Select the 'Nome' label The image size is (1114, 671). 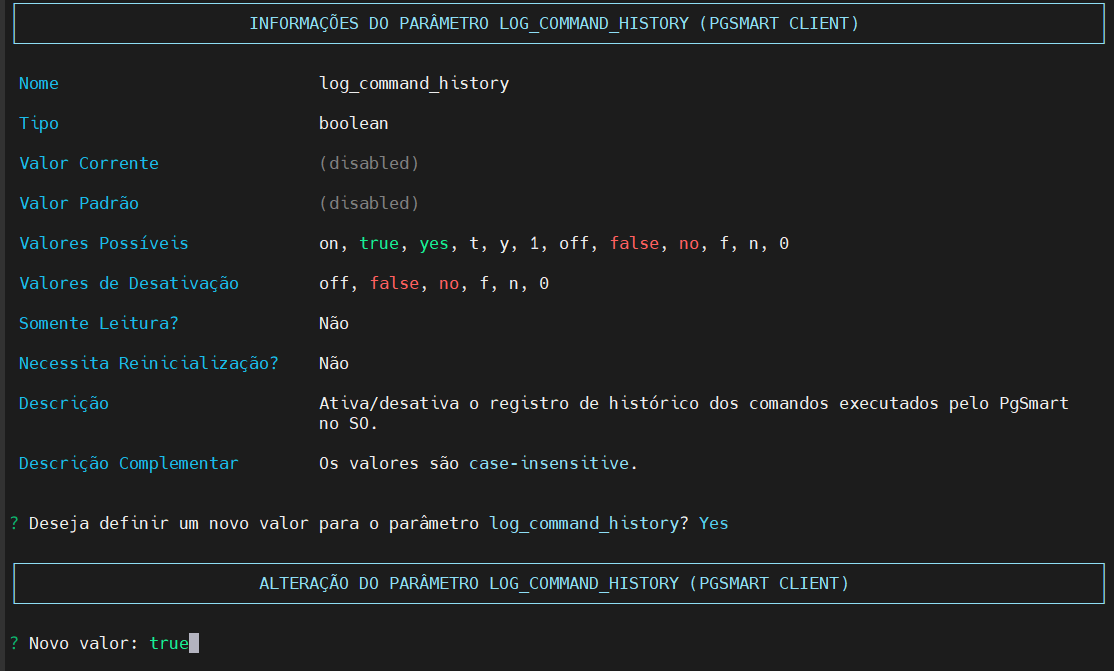tap(38, 83)
